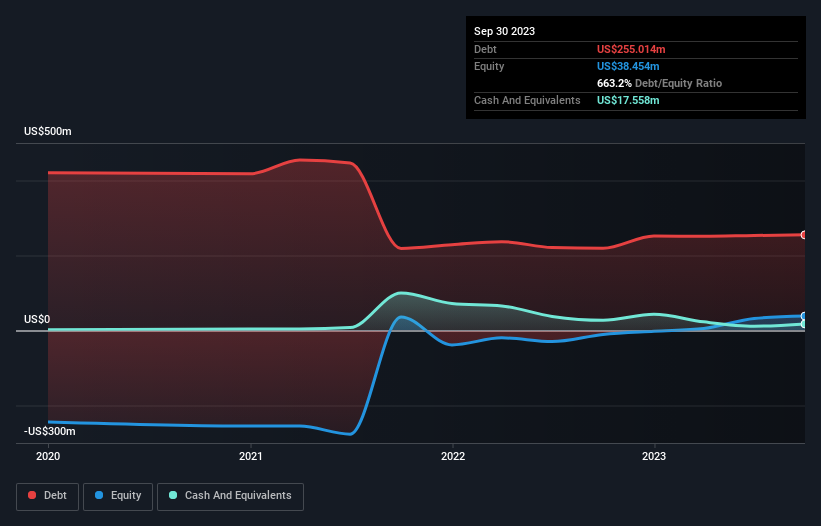Image resolution: width=821 pixels, height=526 pixels.
Task: Select the red Debt endpoint marker on chart
Action: pos(804,235)
